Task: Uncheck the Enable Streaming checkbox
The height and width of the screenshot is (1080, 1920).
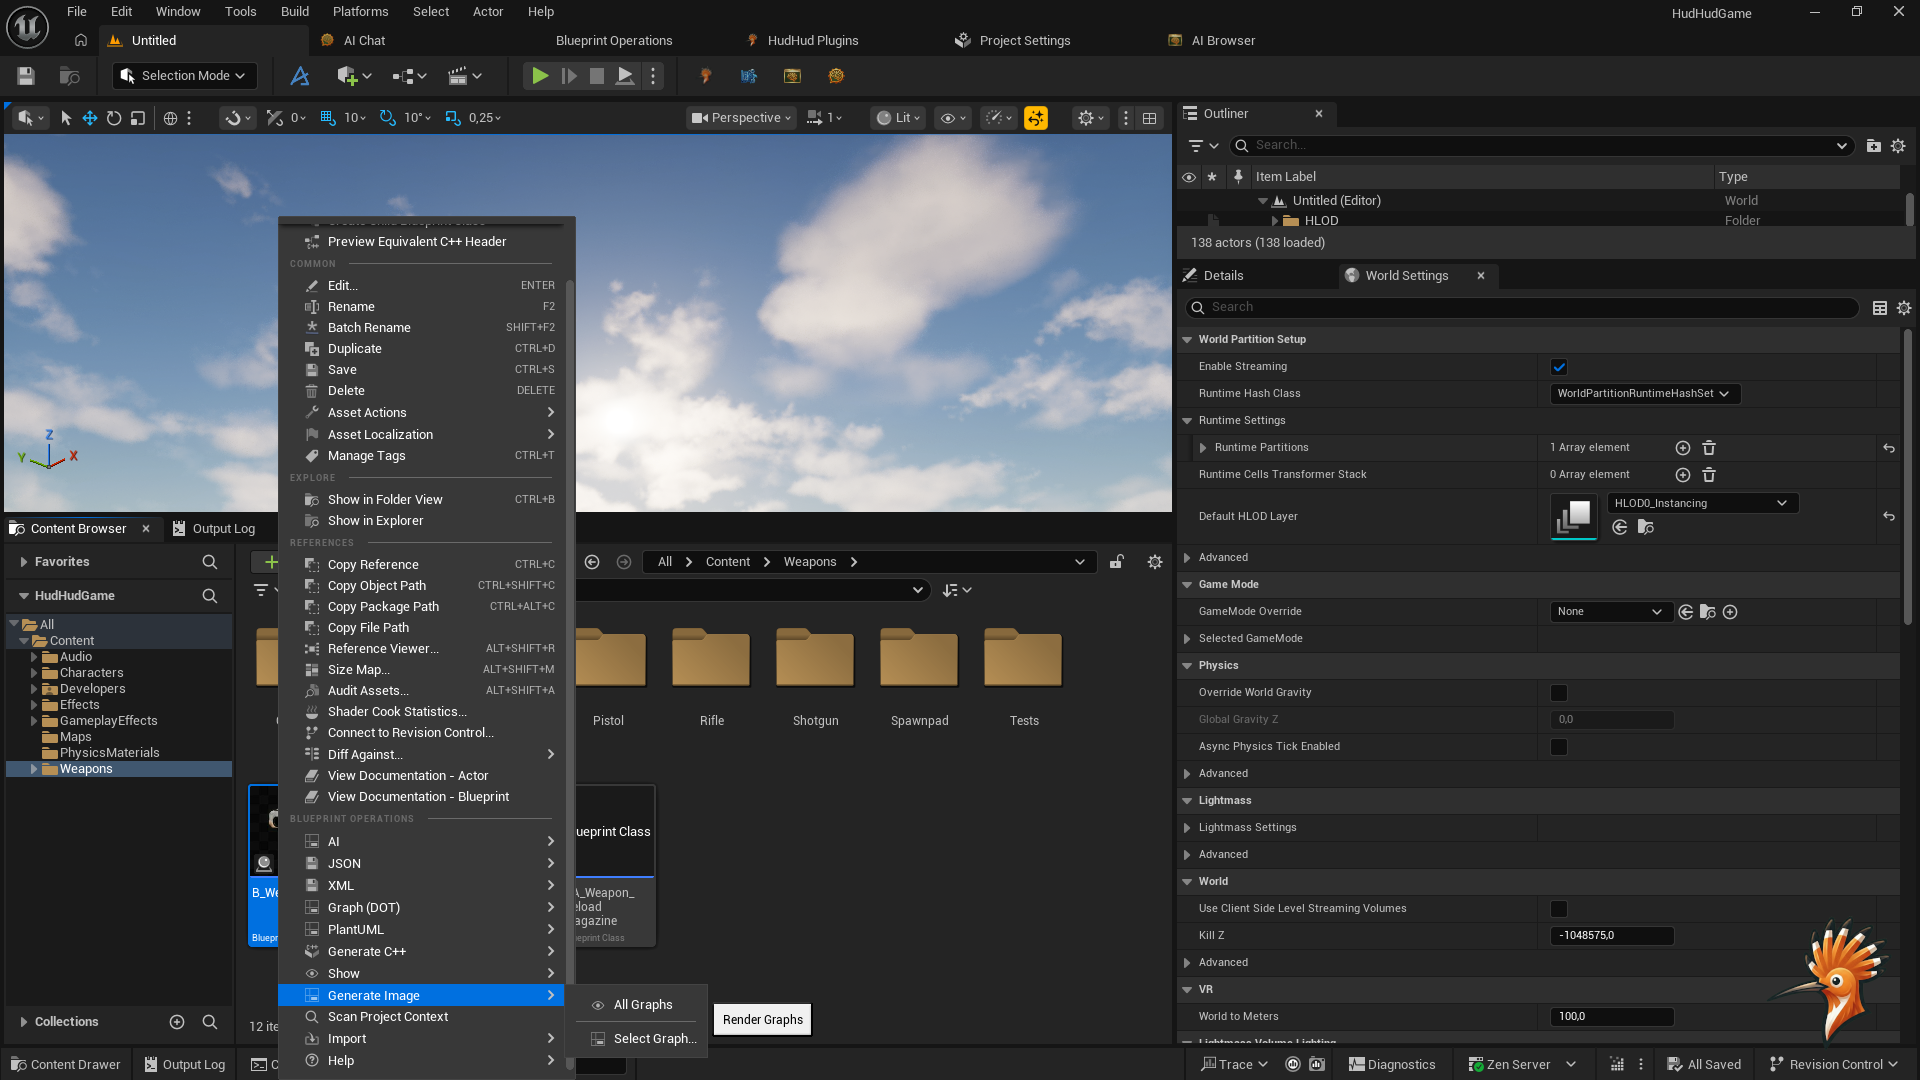Action: 1559,367
